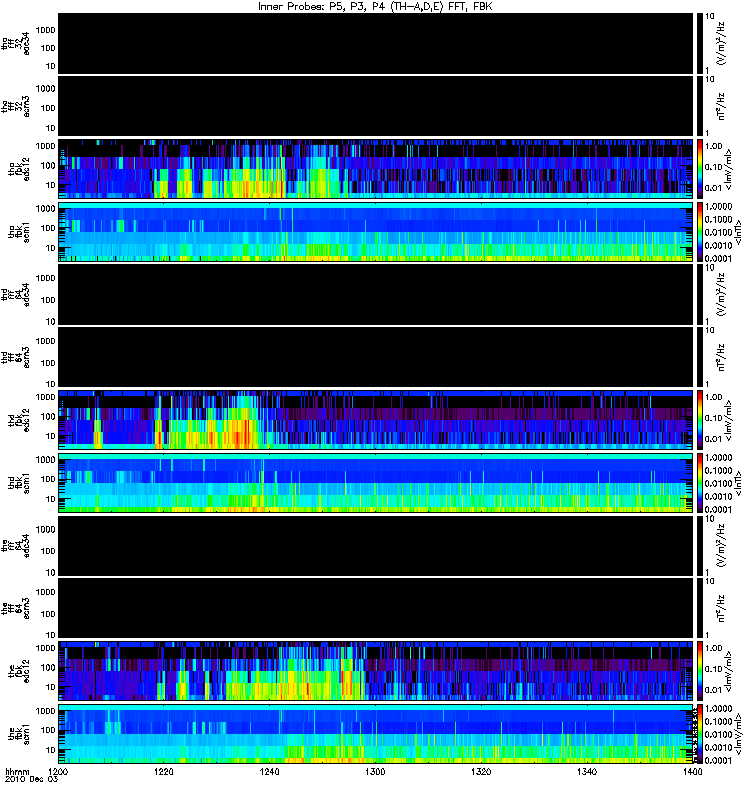Select the the fff 64 scm3 black panel
The width and height of the screenshot is (750, 800).
376,608
